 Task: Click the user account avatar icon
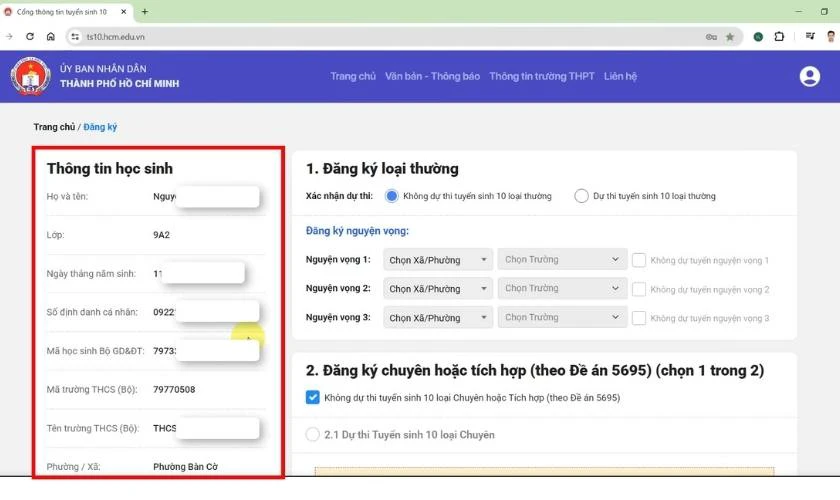(809, 77)
